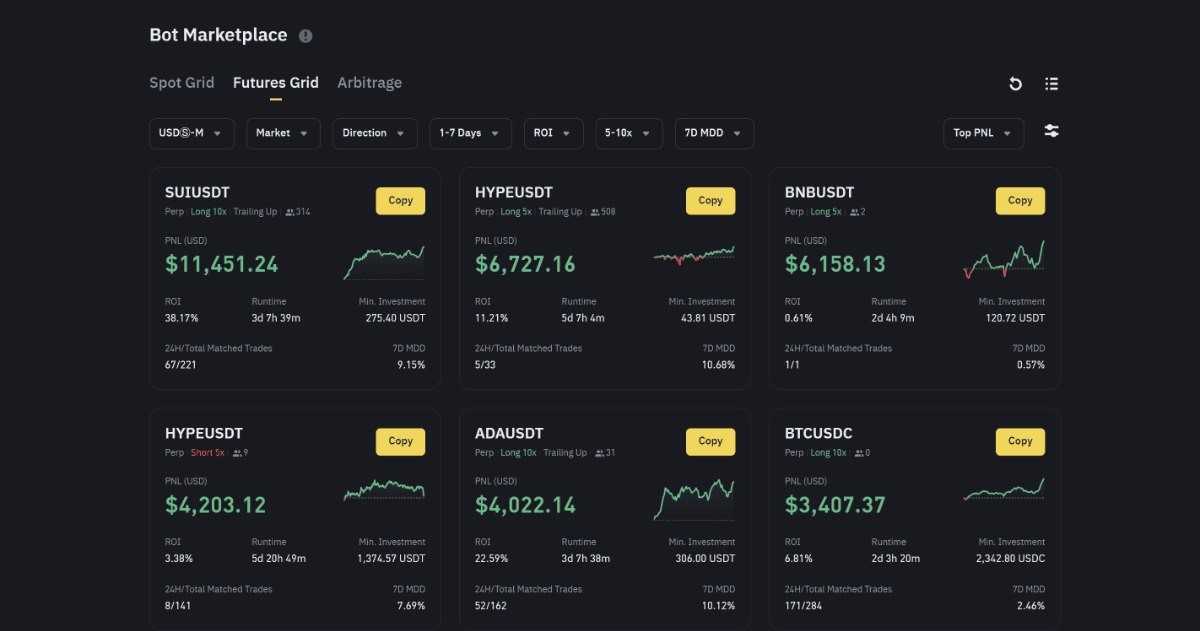Copy the BTCUSDC trading bot
1200x631 pixels.
(1020, 441)
